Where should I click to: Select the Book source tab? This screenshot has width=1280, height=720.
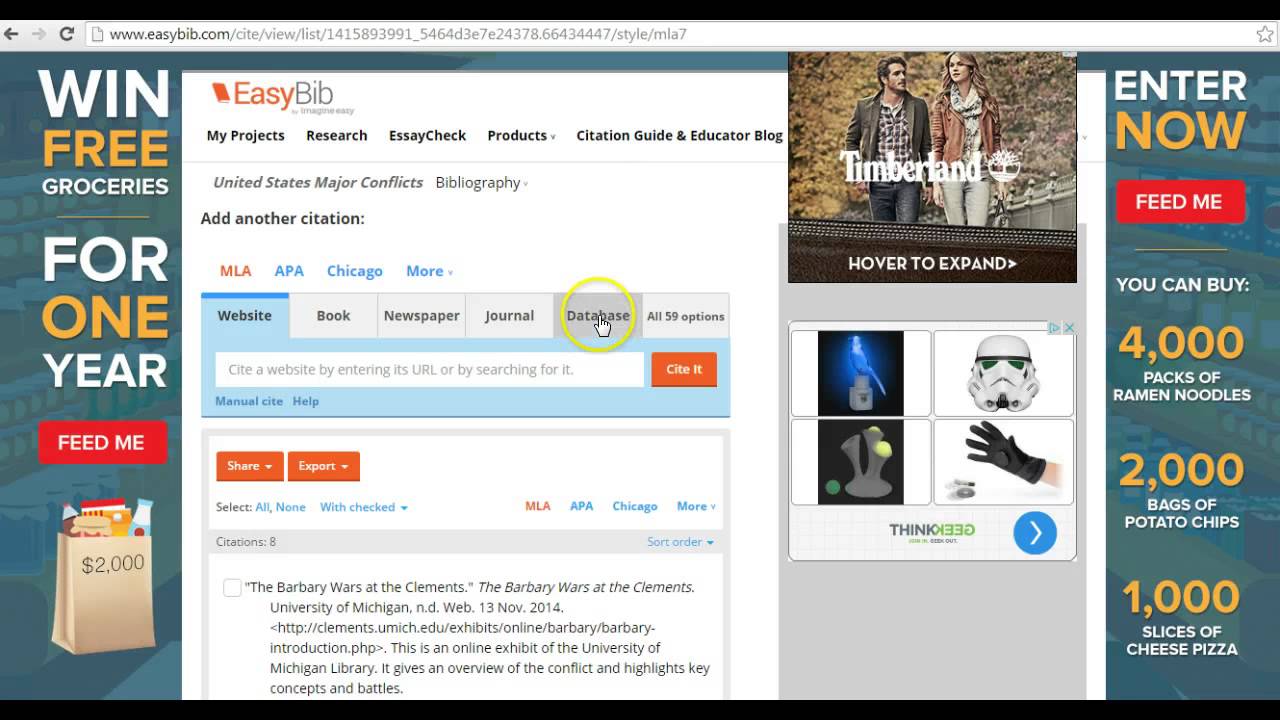point(333,315)
